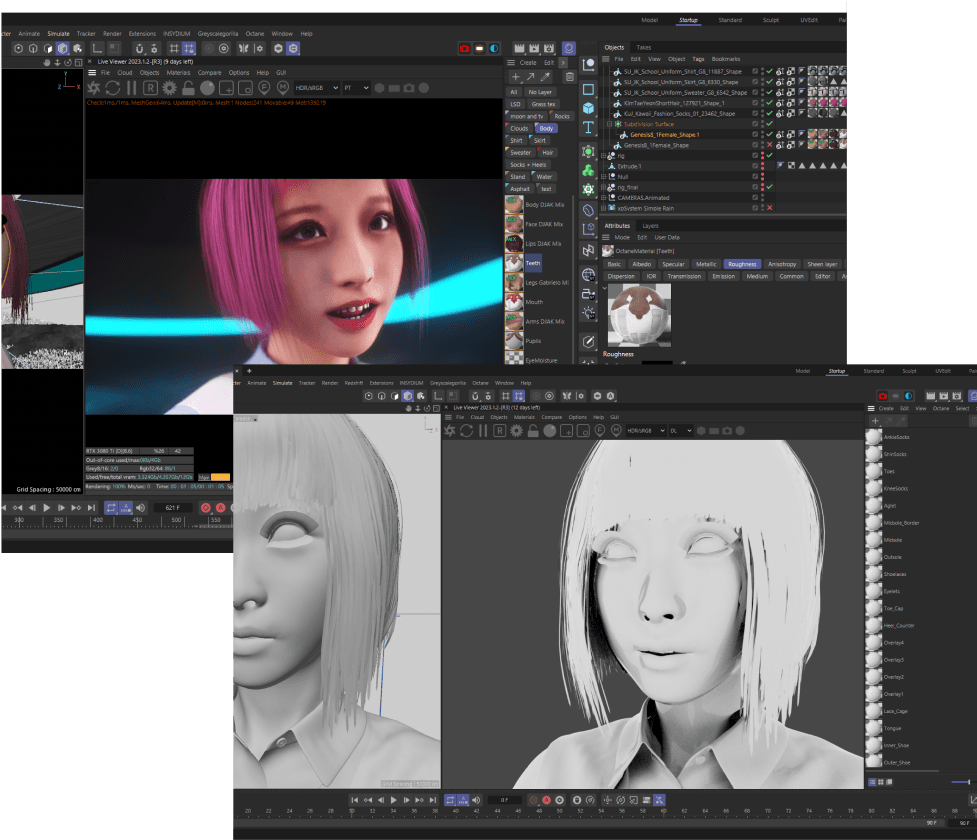Viewport: 977px width, 840px height.
Task: Toggle the red X enable flag for Genesis8_1Female_Shape
Action: 770,145
